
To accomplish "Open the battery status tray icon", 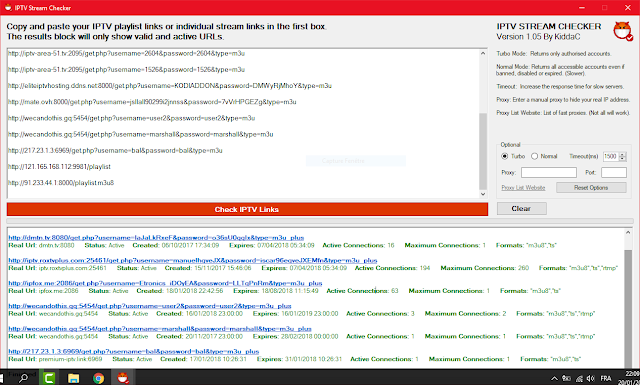I will tap(566, 378).
